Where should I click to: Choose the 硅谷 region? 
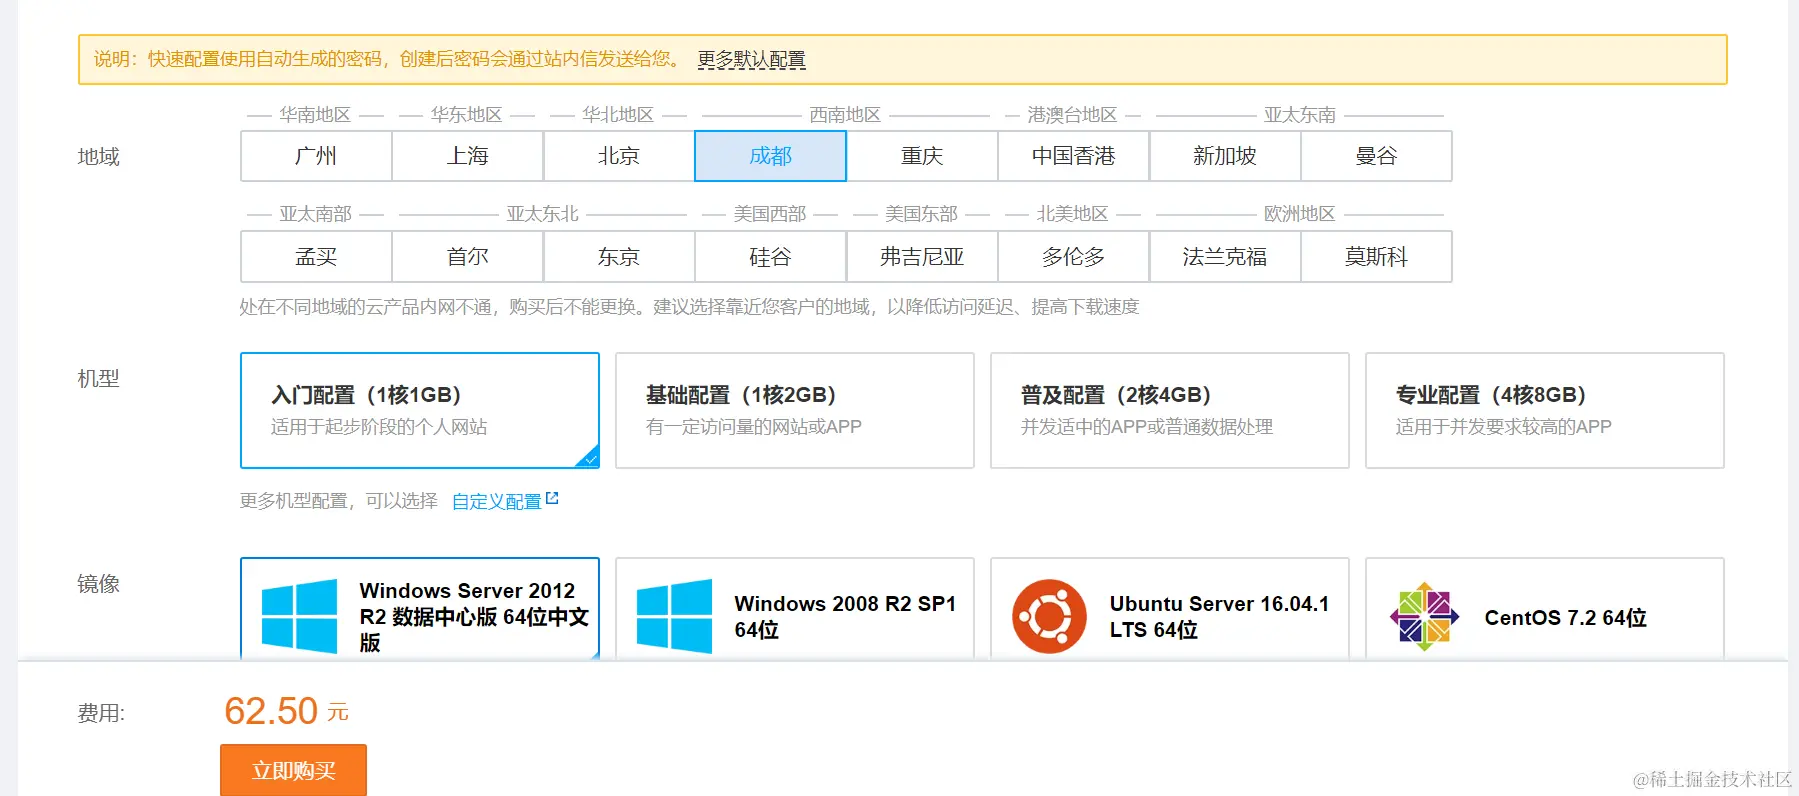770,257
